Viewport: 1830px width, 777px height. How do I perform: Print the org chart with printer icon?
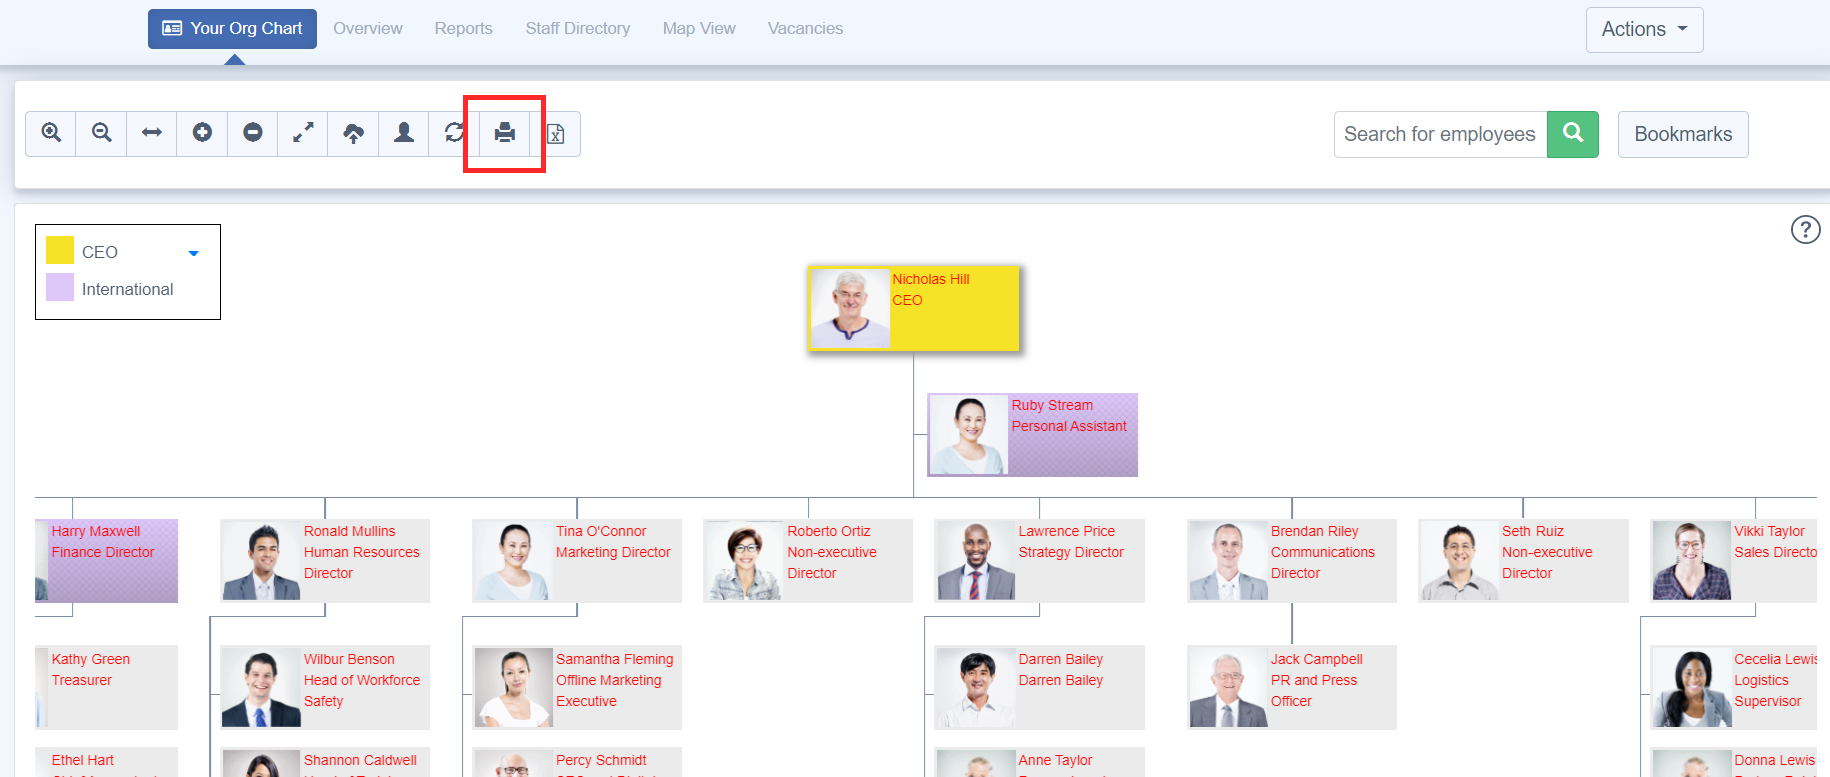505,133
